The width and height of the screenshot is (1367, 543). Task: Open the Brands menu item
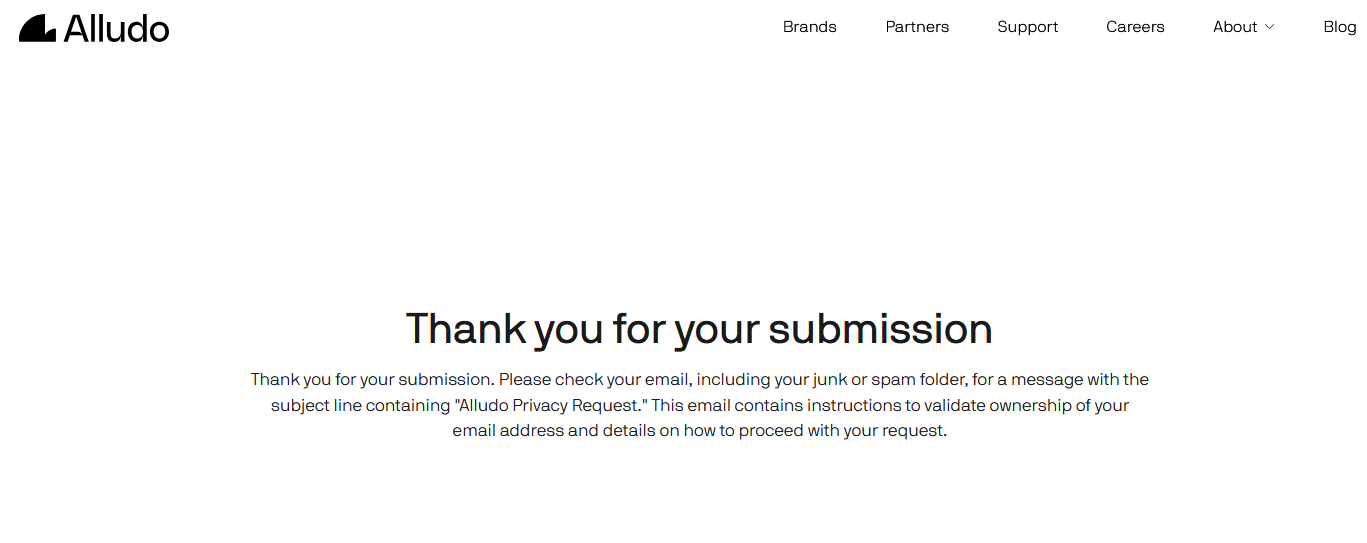click(x=810, y=27)
